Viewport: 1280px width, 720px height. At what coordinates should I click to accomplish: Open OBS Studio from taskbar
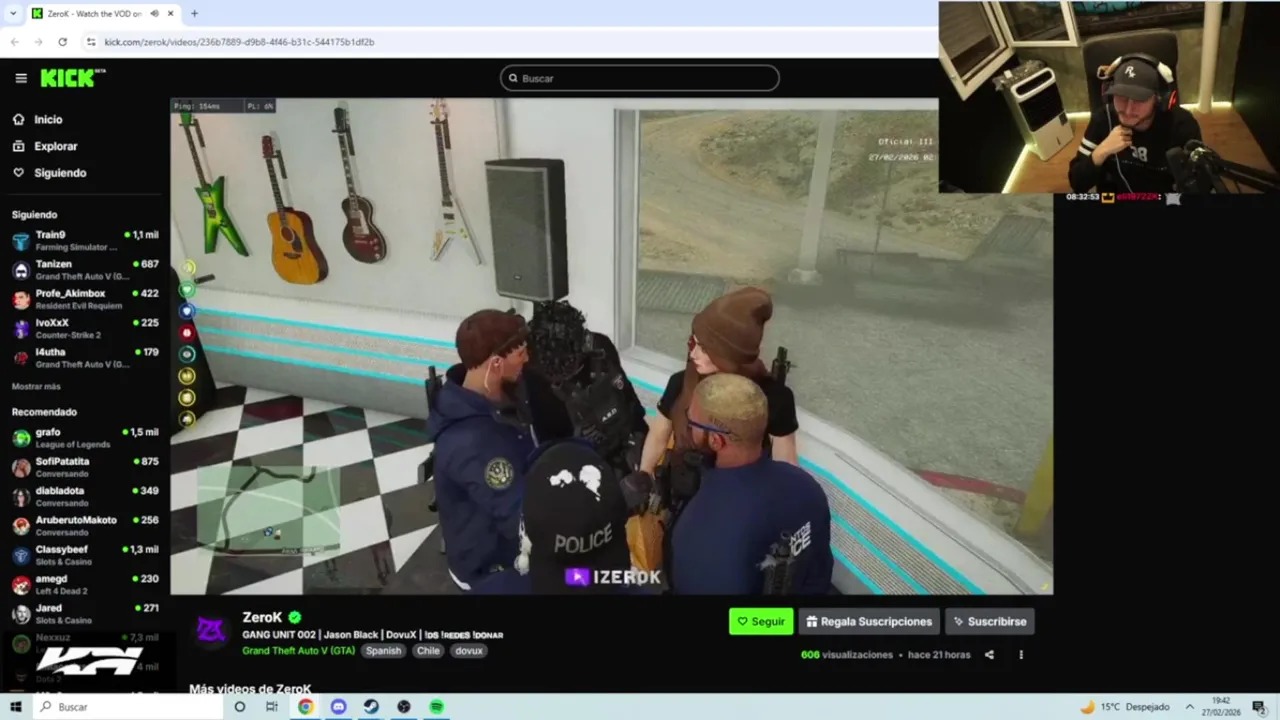(404, 707)
